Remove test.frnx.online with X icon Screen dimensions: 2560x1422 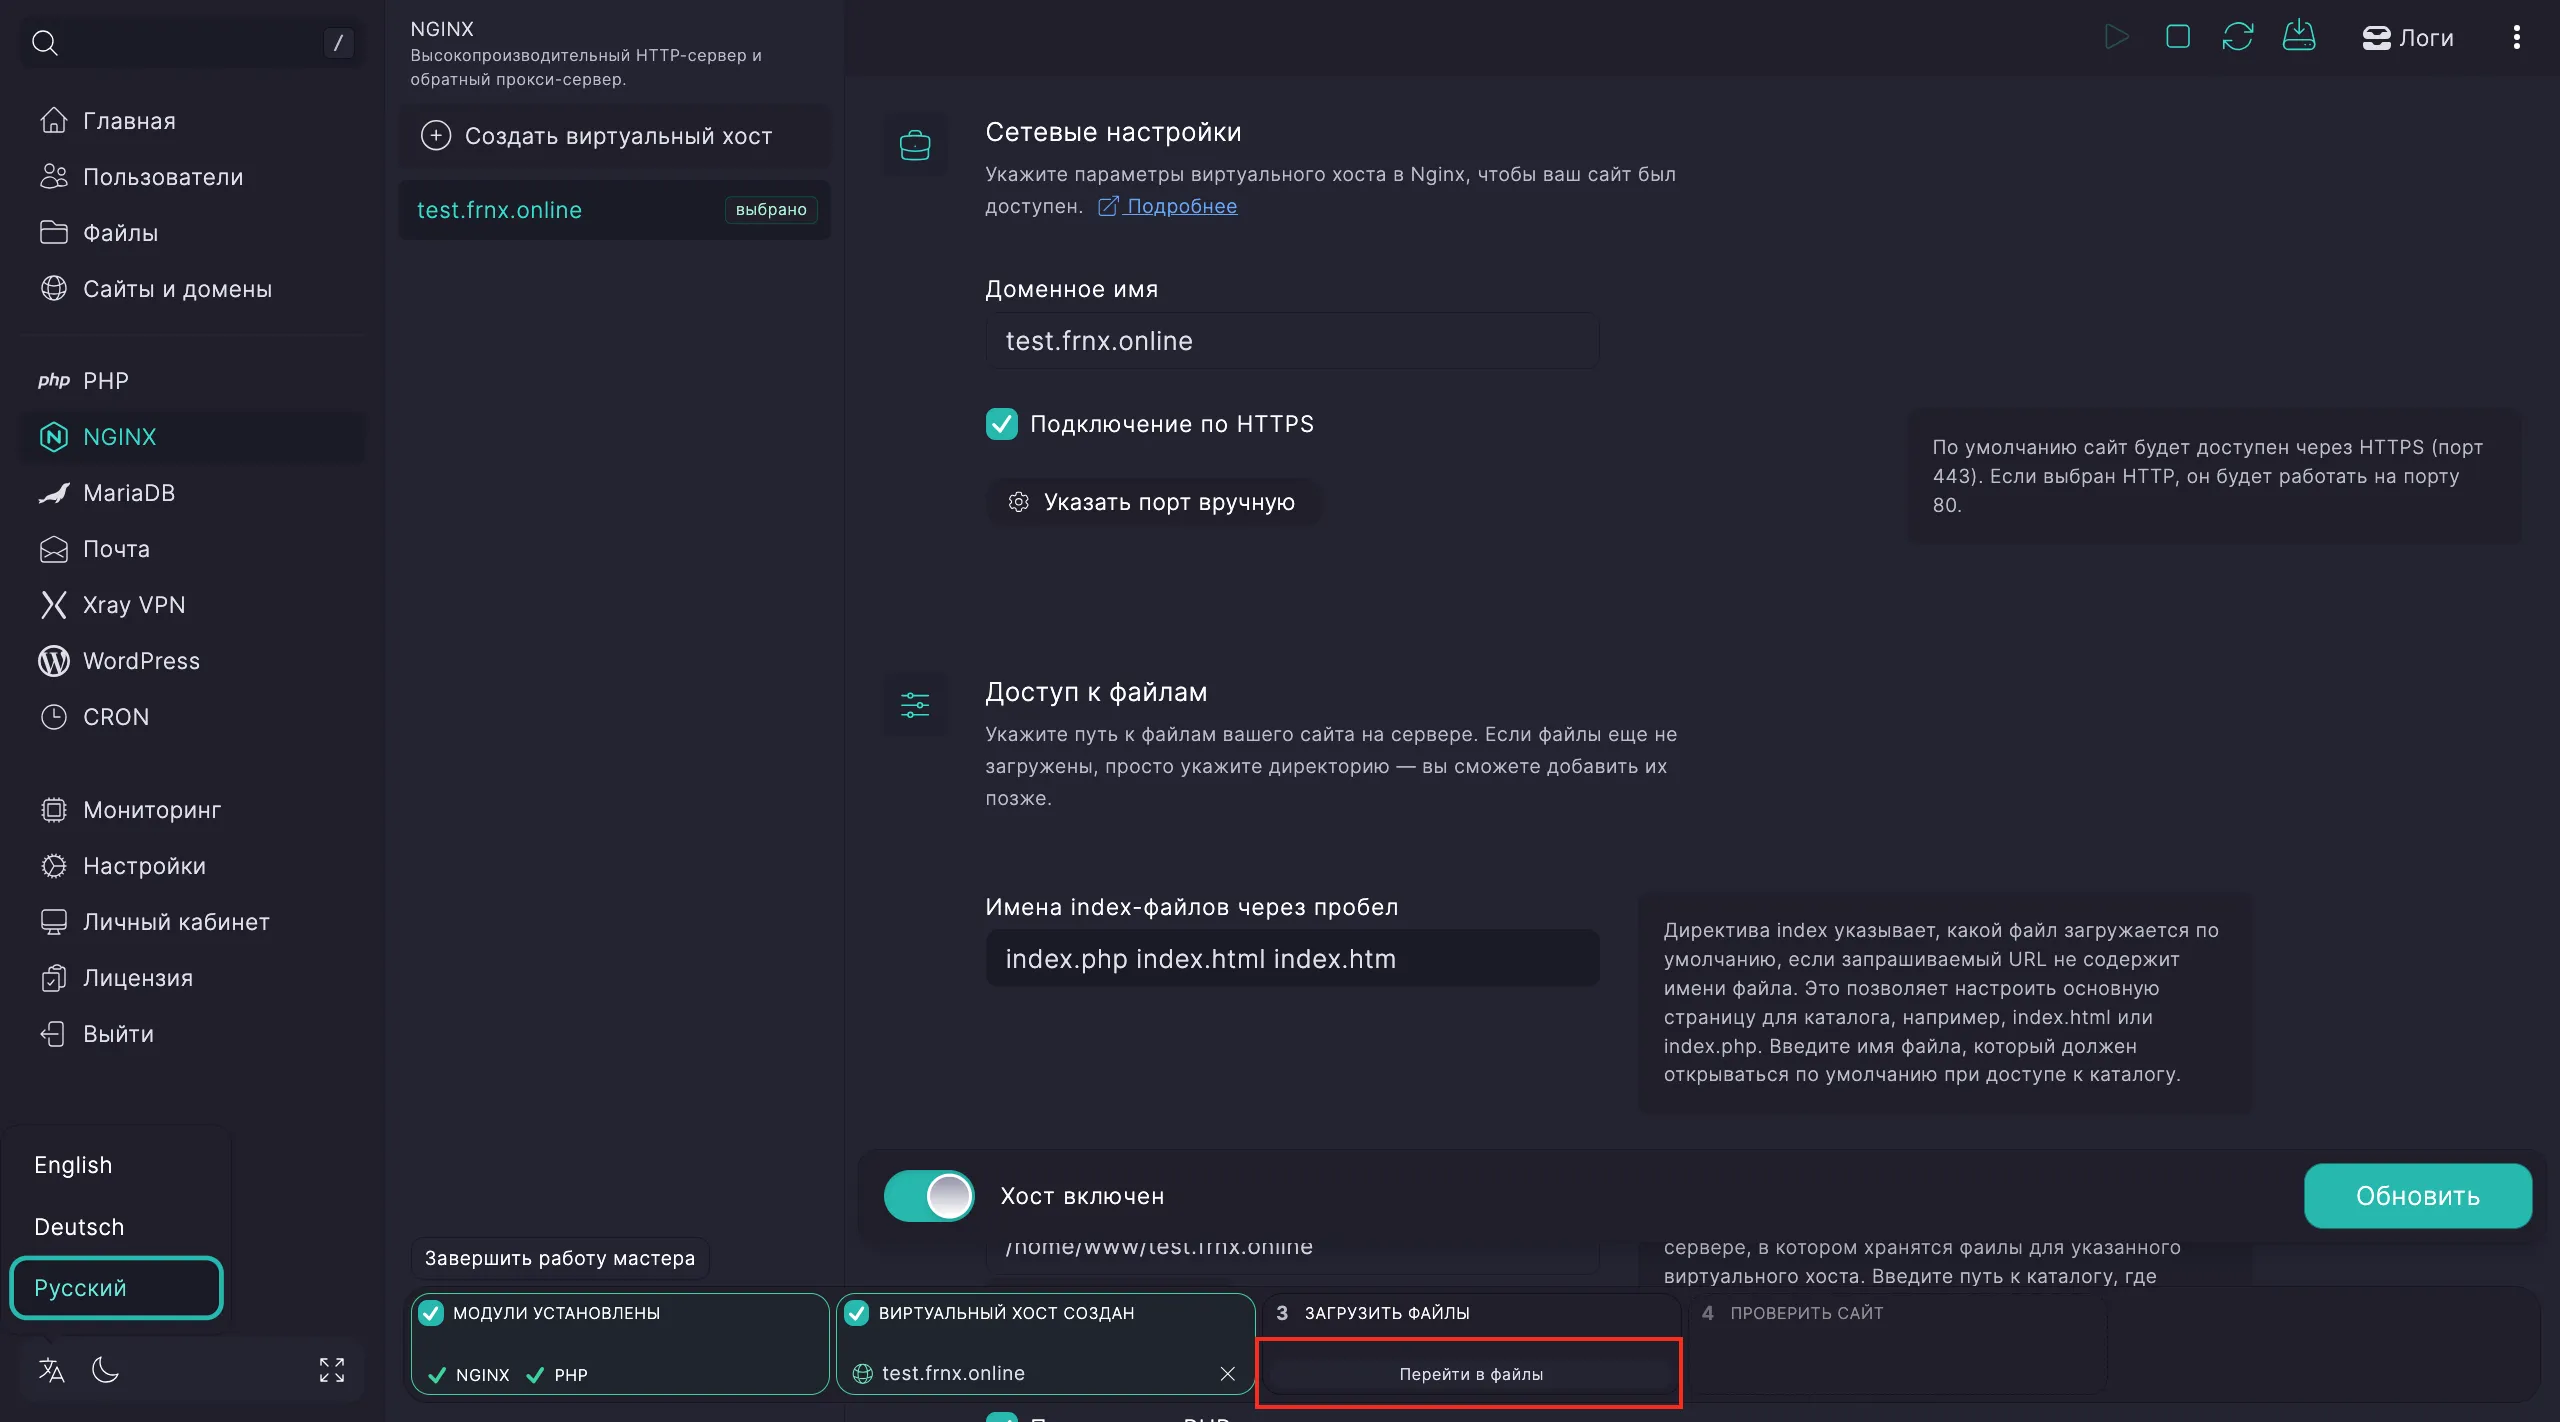1228,1374
